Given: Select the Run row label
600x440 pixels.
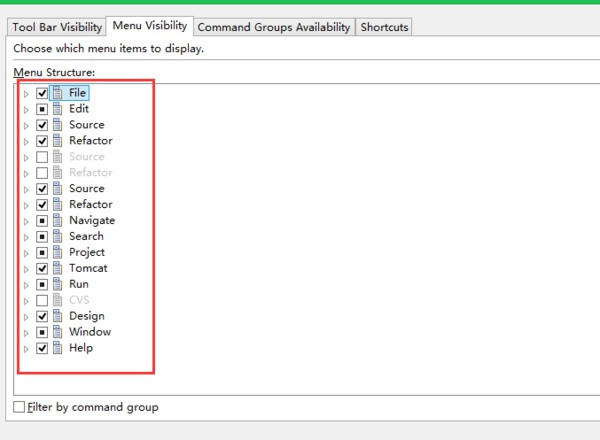Looking at the screenshot, I should [x=79, y=284].
